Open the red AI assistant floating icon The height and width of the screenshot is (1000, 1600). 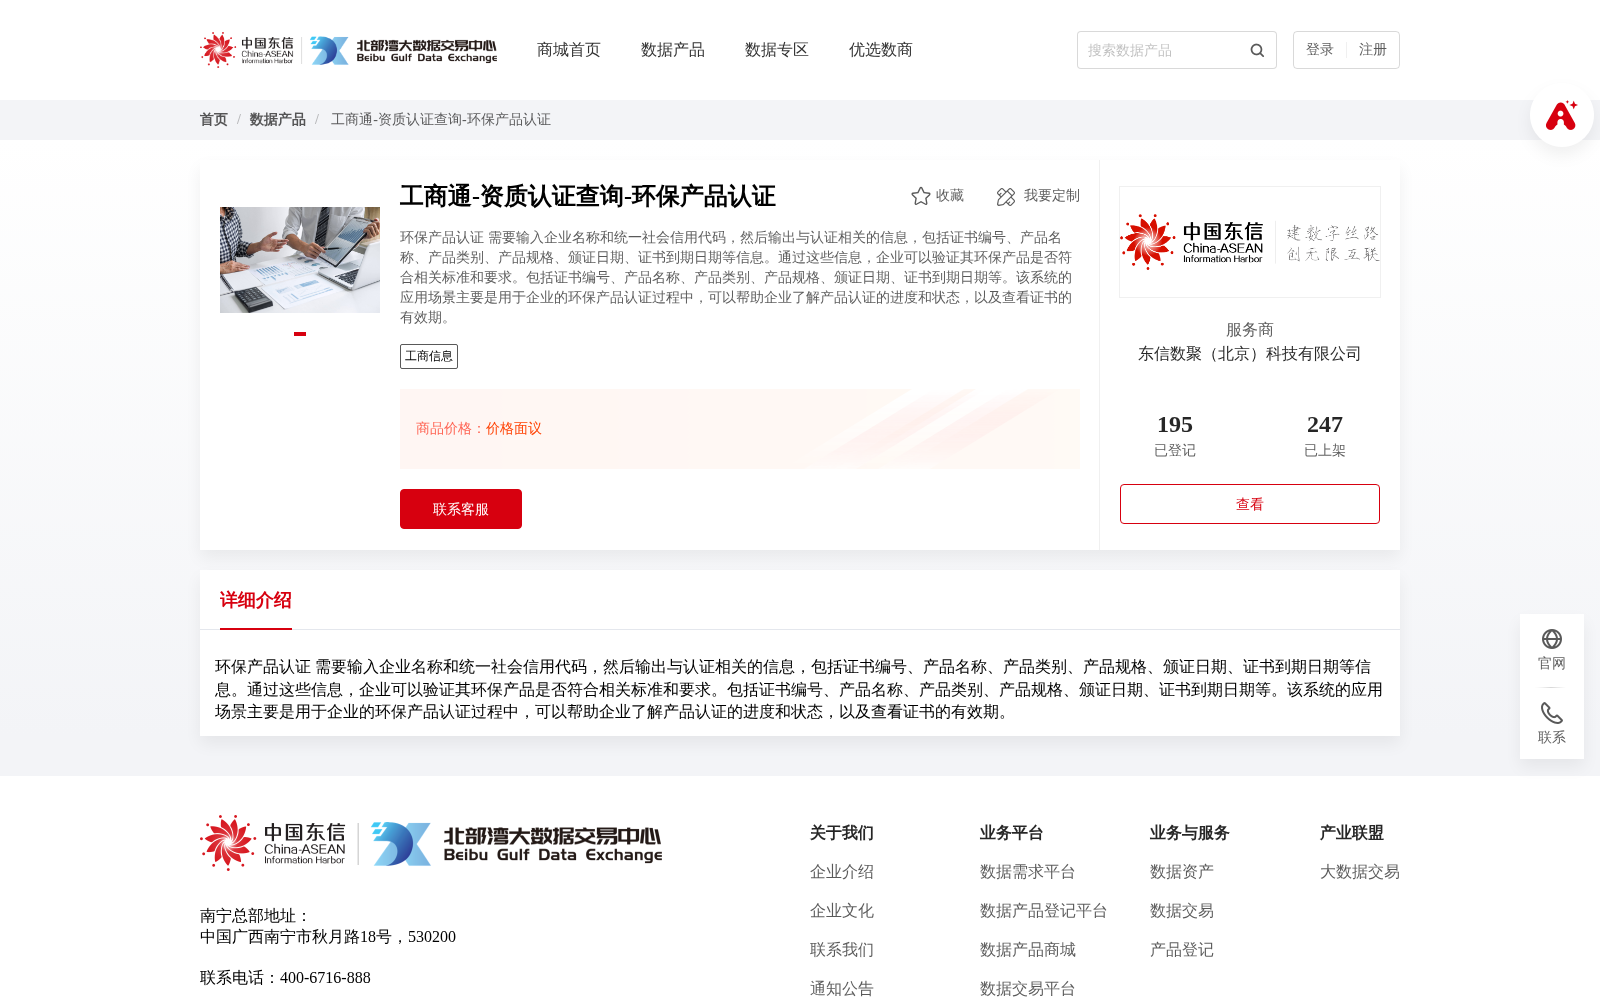1561,115
